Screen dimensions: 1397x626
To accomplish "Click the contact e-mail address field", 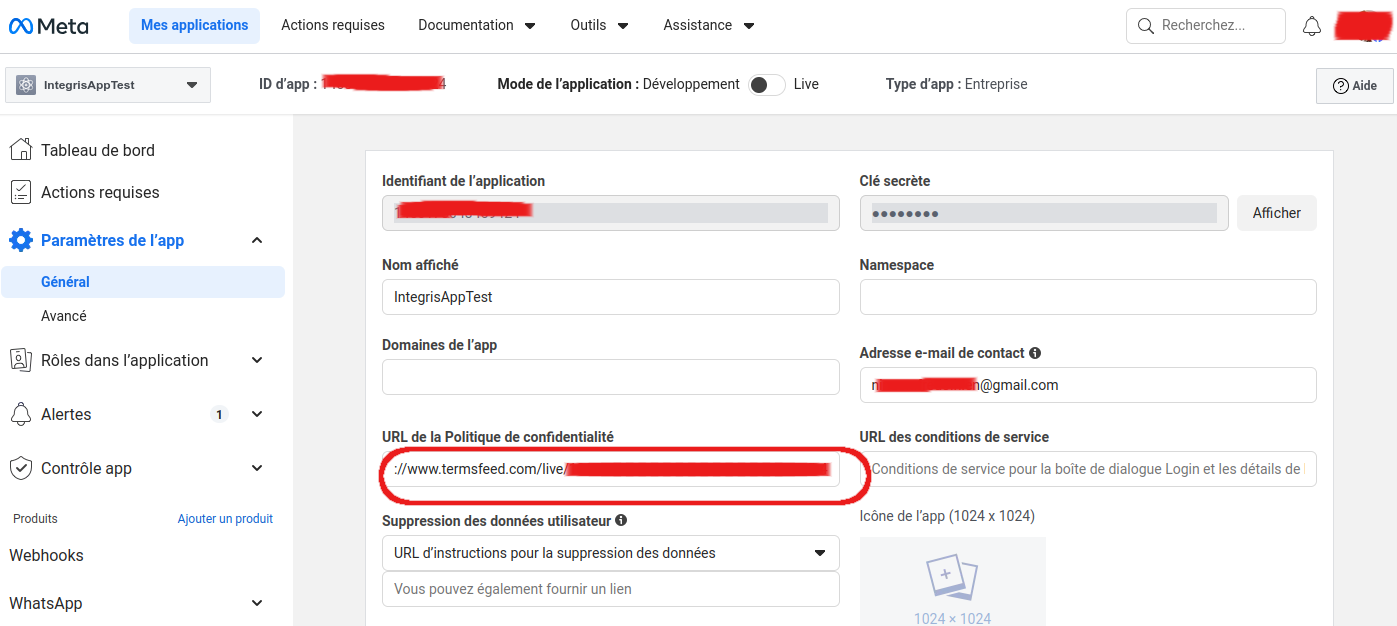I will click(x=1088, y=385).
